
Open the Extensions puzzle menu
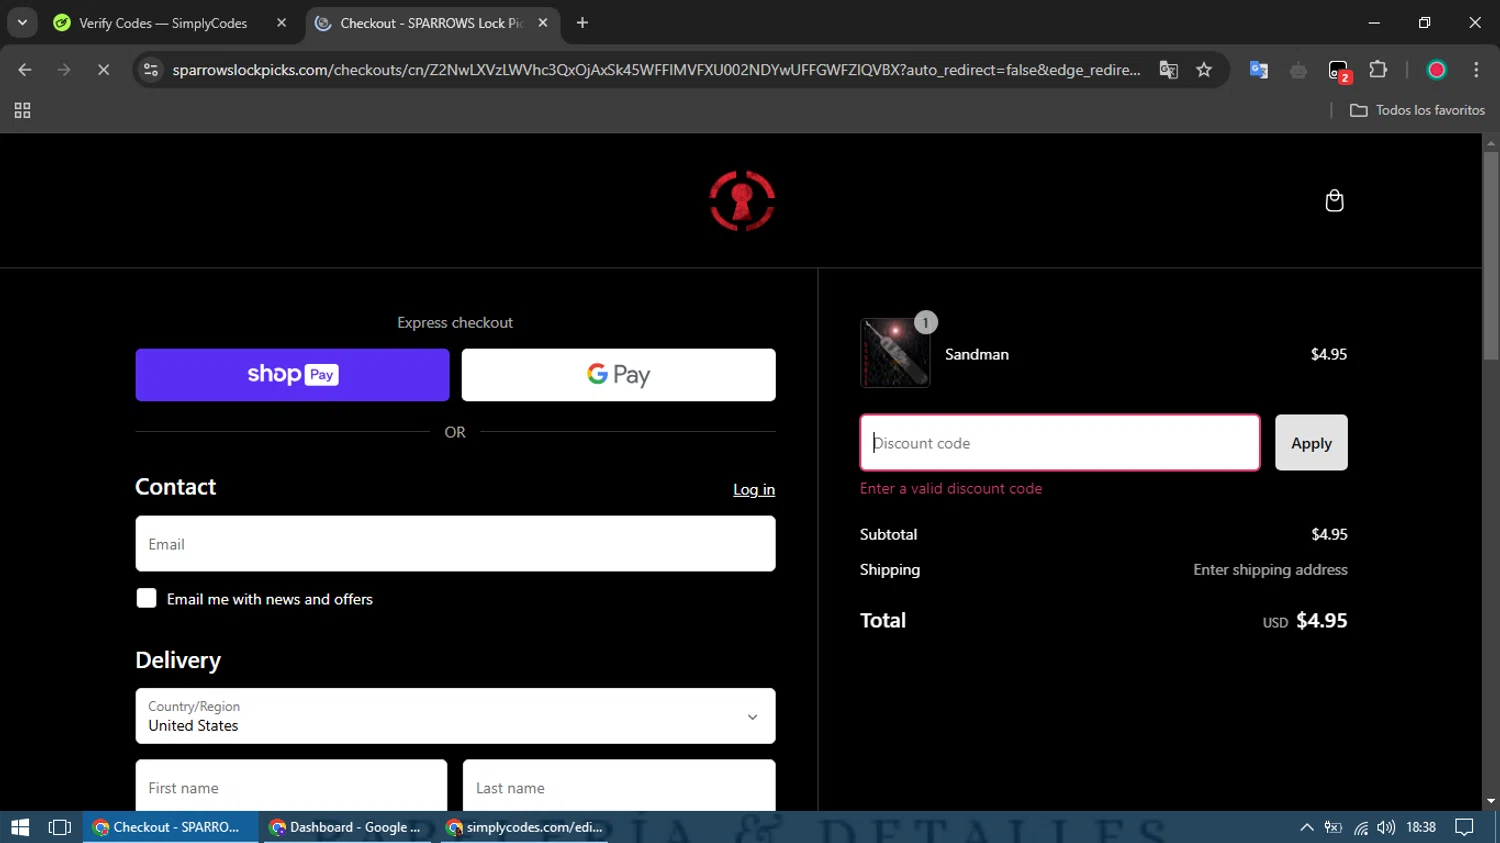(1378, 70)
